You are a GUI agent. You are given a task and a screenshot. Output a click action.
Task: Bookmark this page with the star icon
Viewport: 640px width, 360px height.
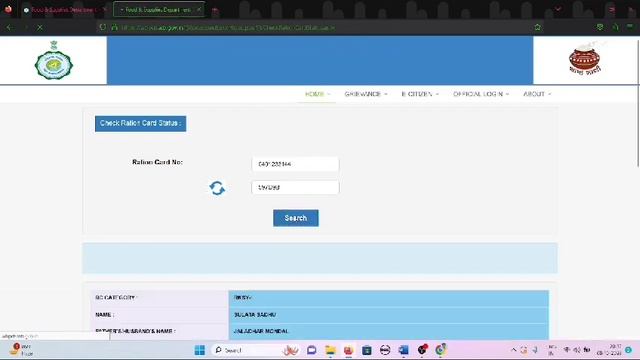538,27
